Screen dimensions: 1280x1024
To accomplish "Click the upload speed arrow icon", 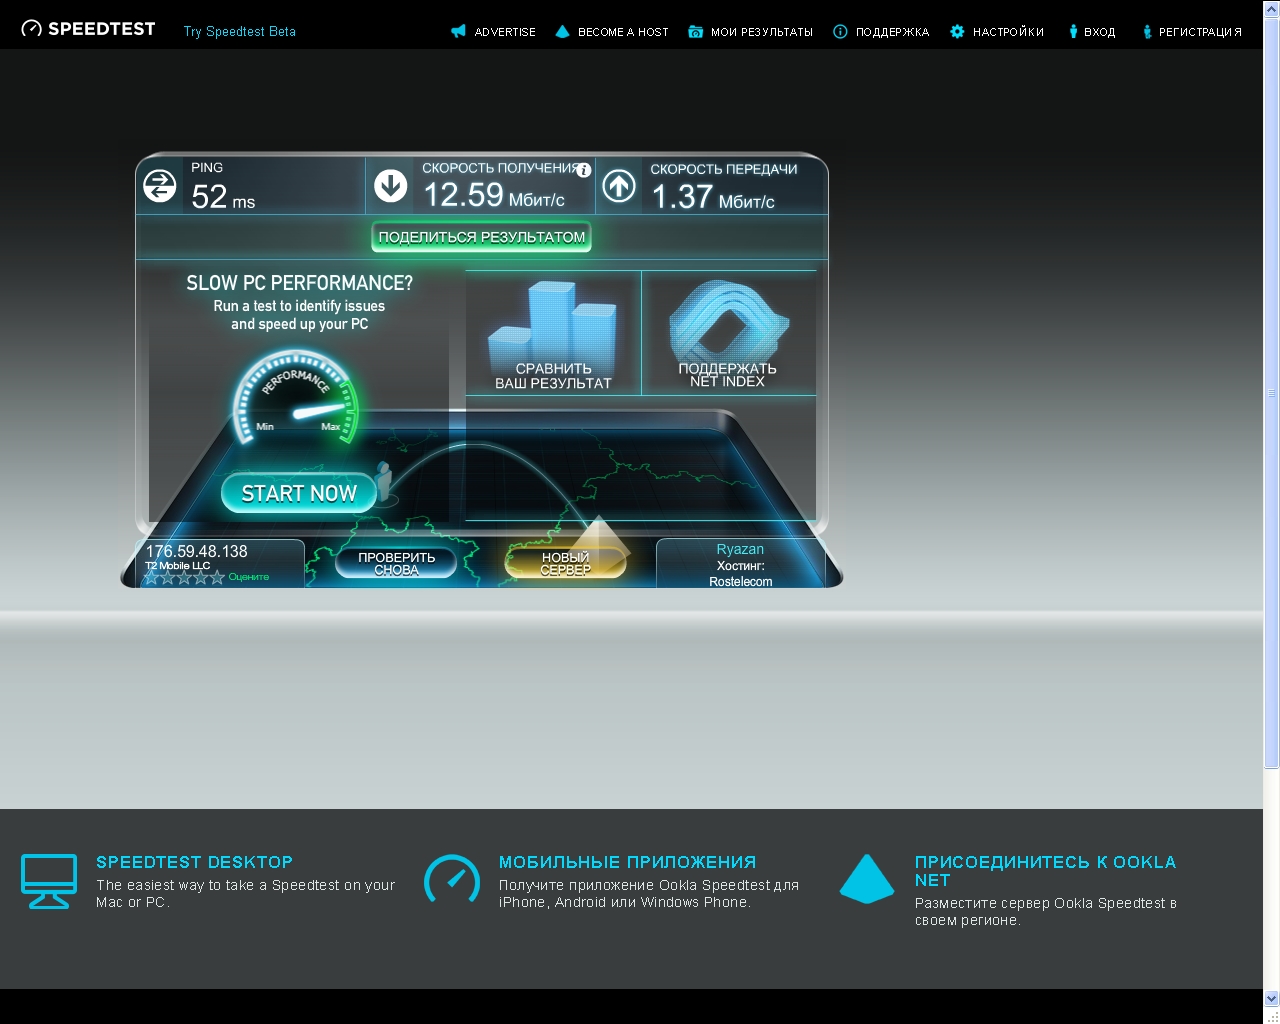I will [619, 186].
